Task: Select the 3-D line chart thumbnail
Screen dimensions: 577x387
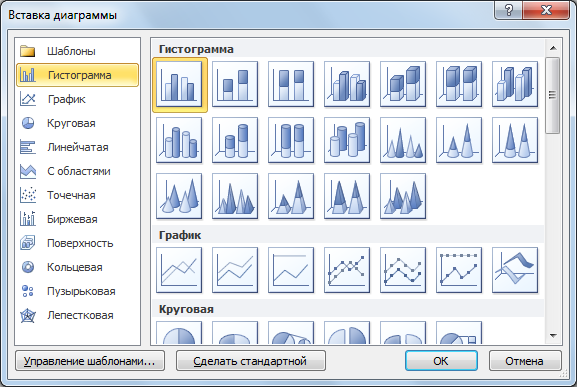Action: [515, 270]
